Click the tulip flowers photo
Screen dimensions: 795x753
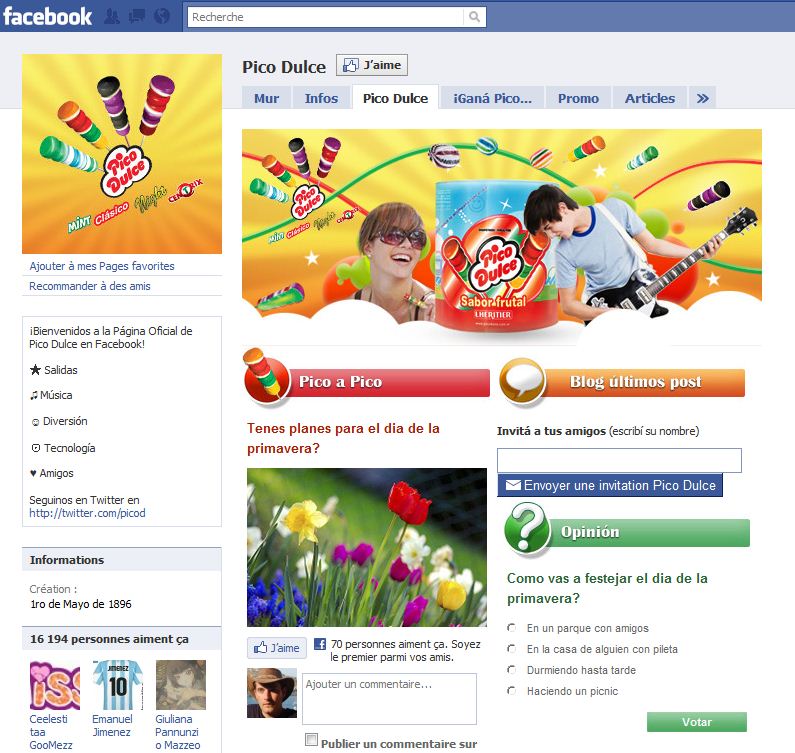(x=367, y=547)
